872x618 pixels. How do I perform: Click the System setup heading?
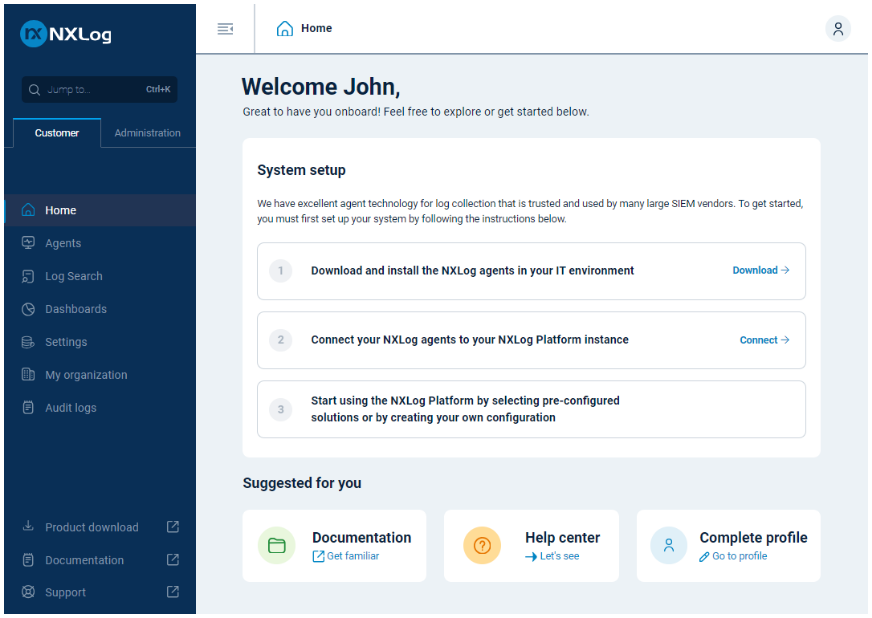pyautogui.click(x=301, y=170)
